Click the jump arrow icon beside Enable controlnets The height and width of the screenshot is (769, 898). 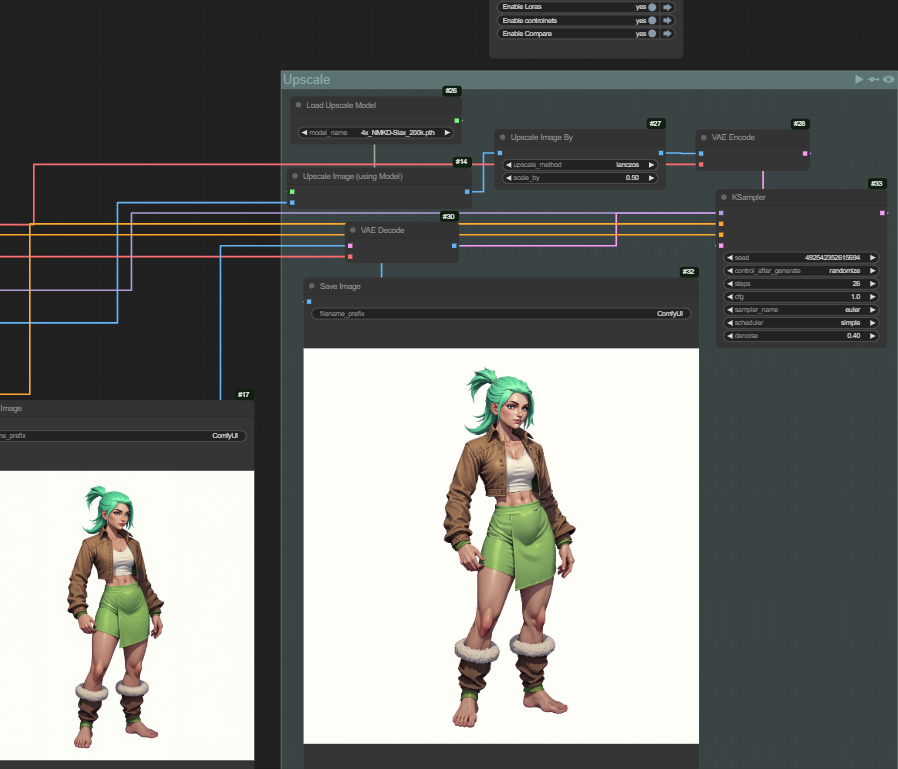pos(667,21)
